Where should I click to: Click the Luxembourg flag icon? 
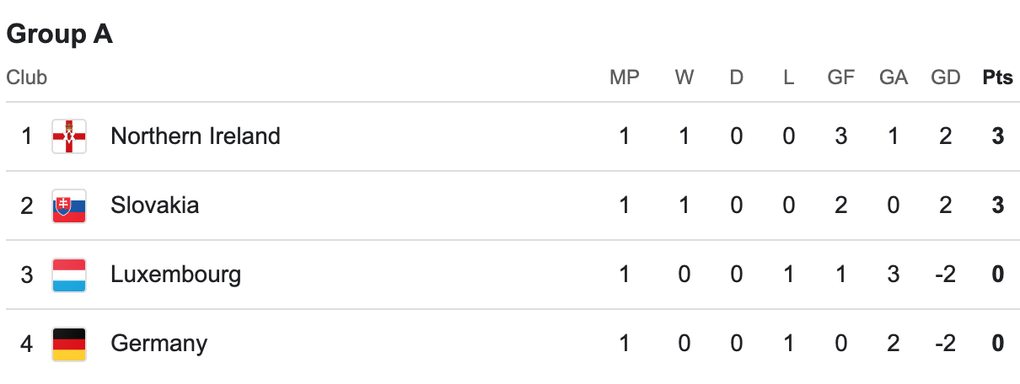coord(69,275)
